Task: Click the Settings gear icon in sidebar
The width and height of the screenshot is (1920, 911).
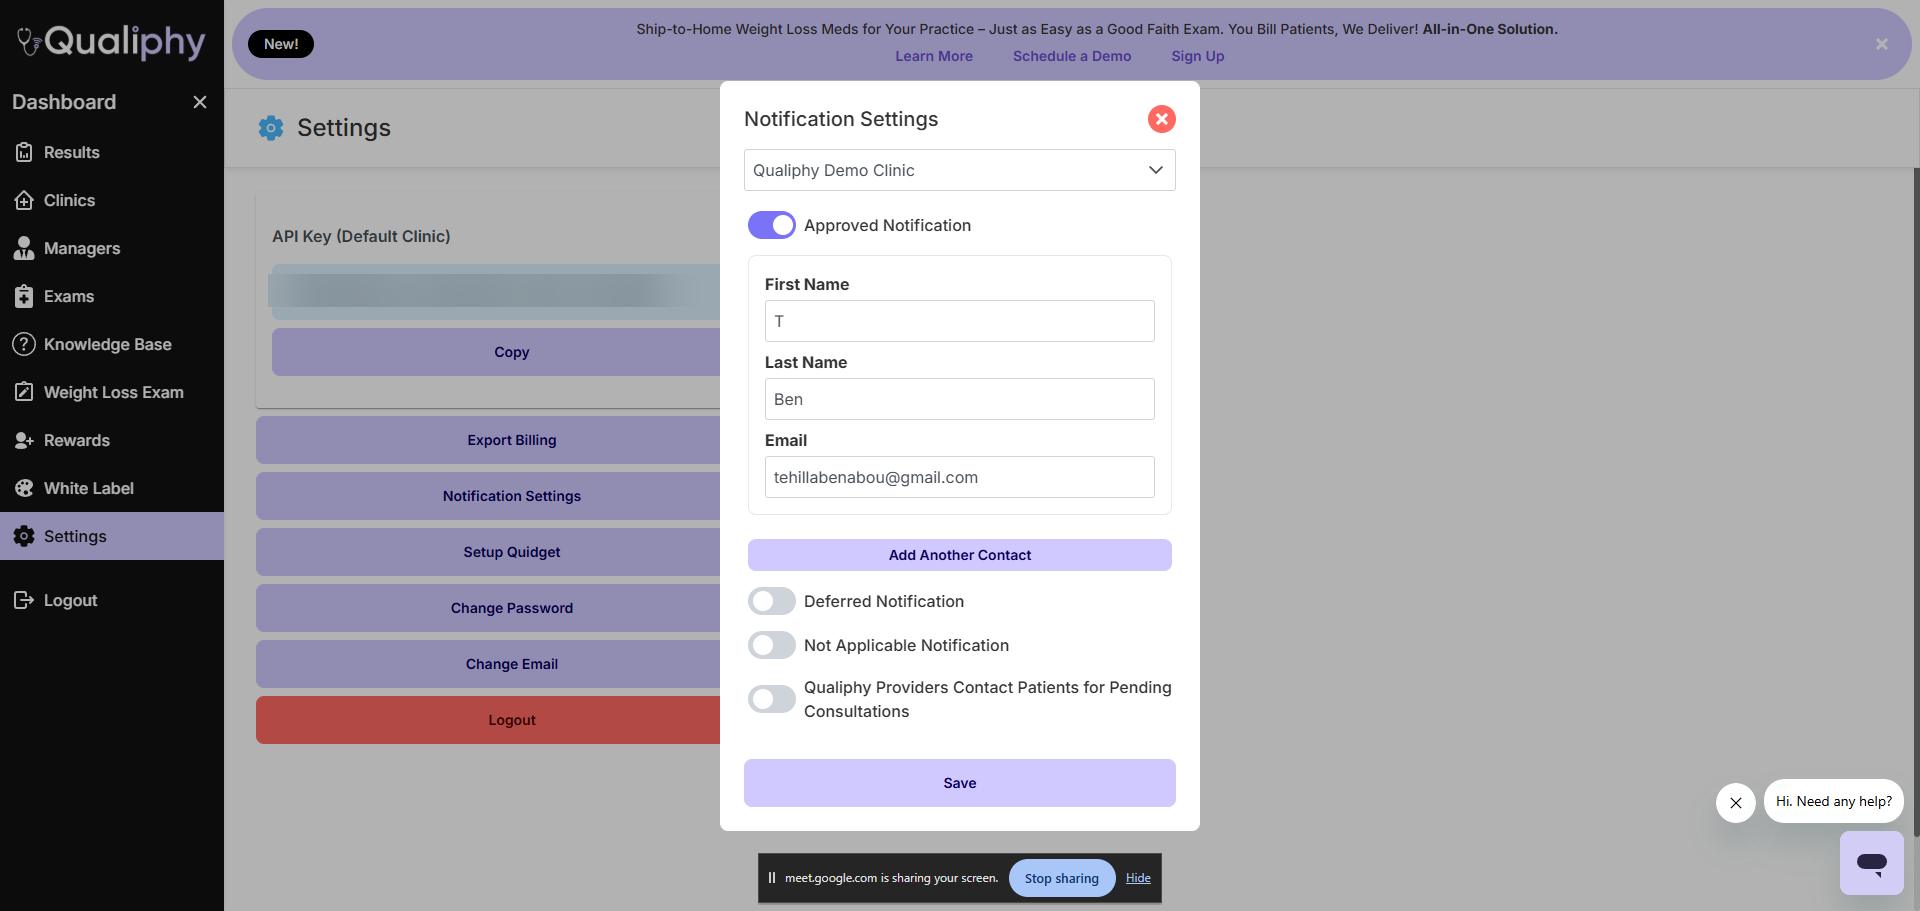Action: point(24,536)
